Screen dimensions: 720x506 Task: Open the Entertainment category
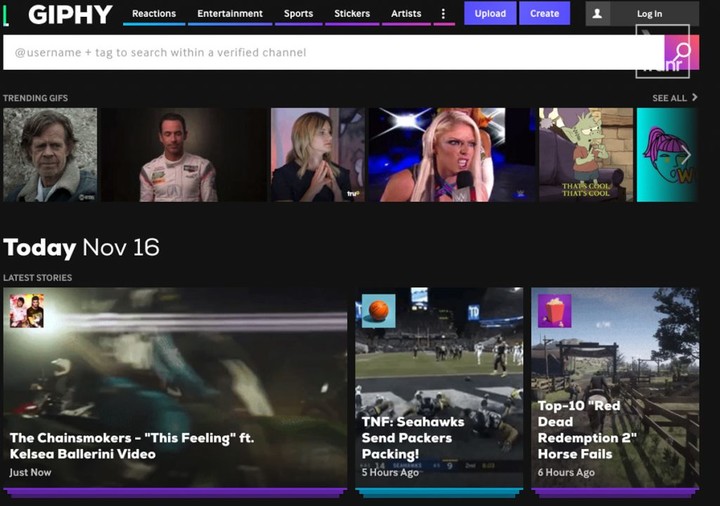pyautogui.click(x=230, y=14)
